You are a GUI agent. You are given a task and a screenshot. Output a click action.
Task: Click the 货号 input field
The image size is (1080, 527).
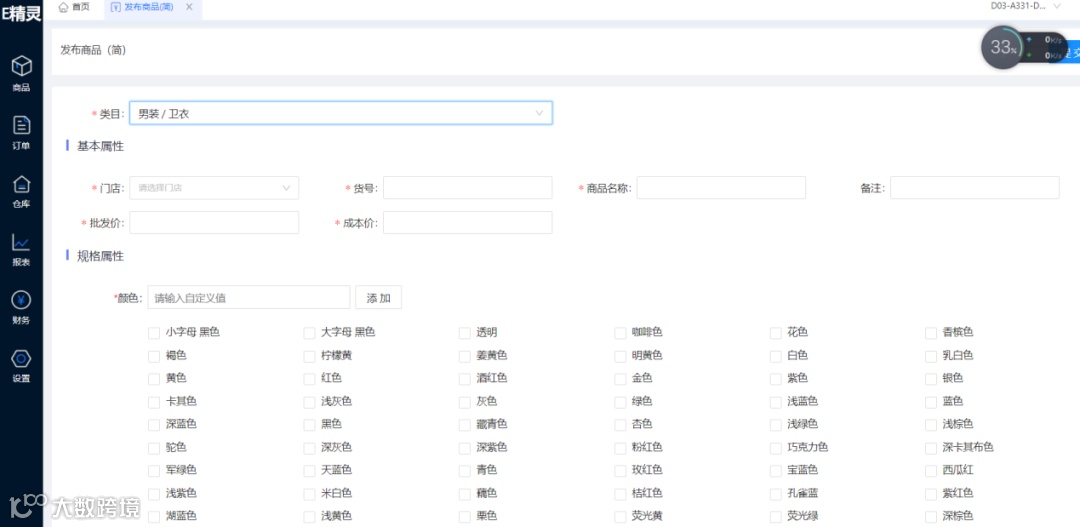468,187
